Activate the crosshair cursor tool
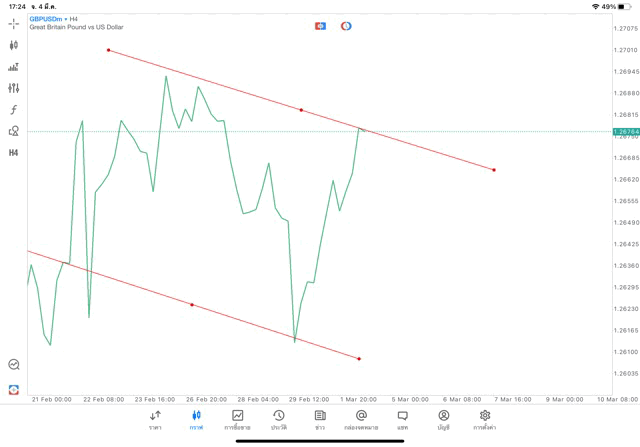The width and height of the screenshot is (640, 447). (14, 23)
